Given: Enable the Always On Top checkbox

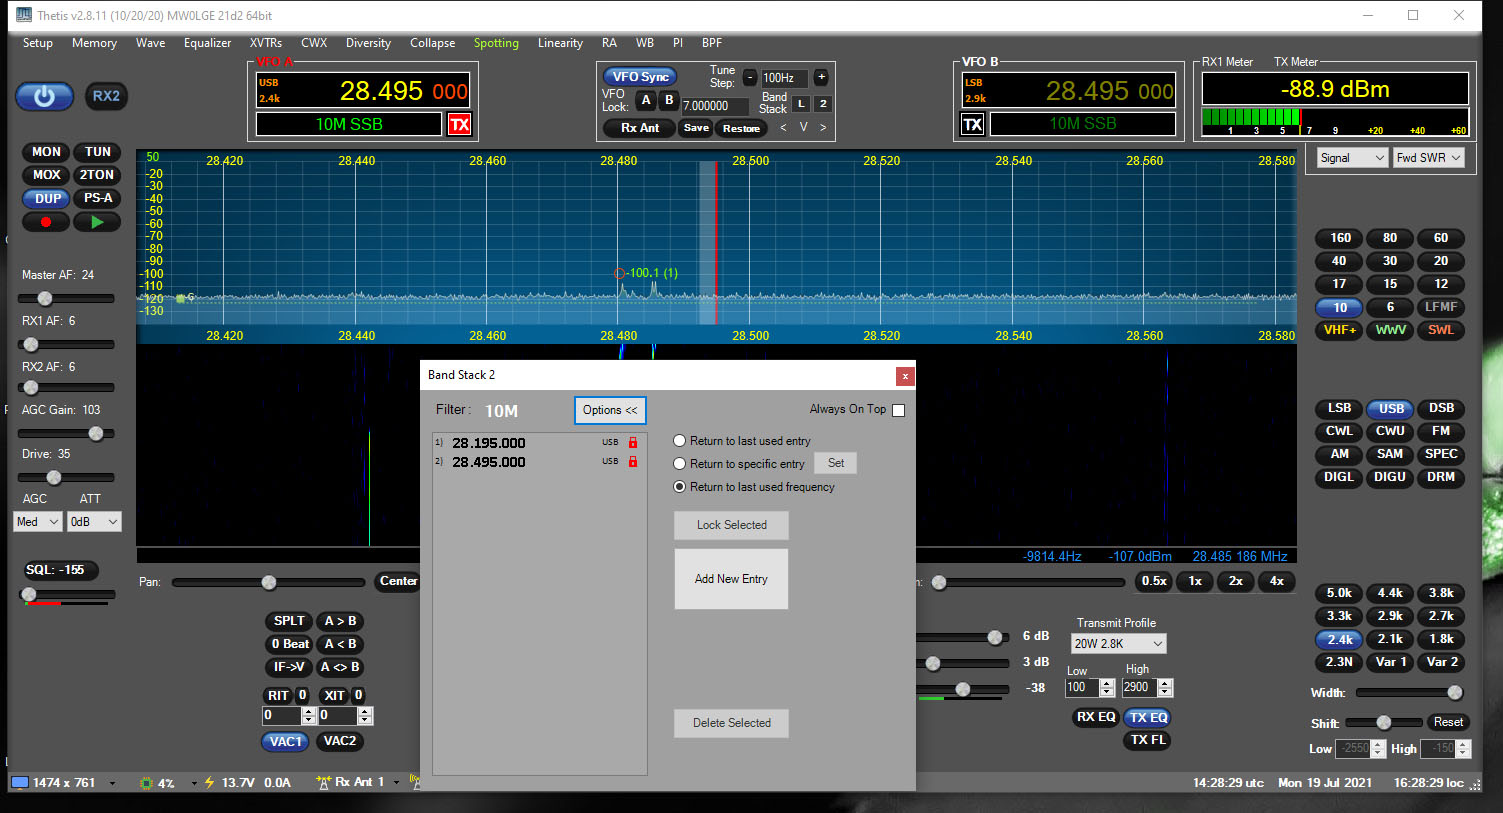Looking at the screenshot, I should click(898, 410).
